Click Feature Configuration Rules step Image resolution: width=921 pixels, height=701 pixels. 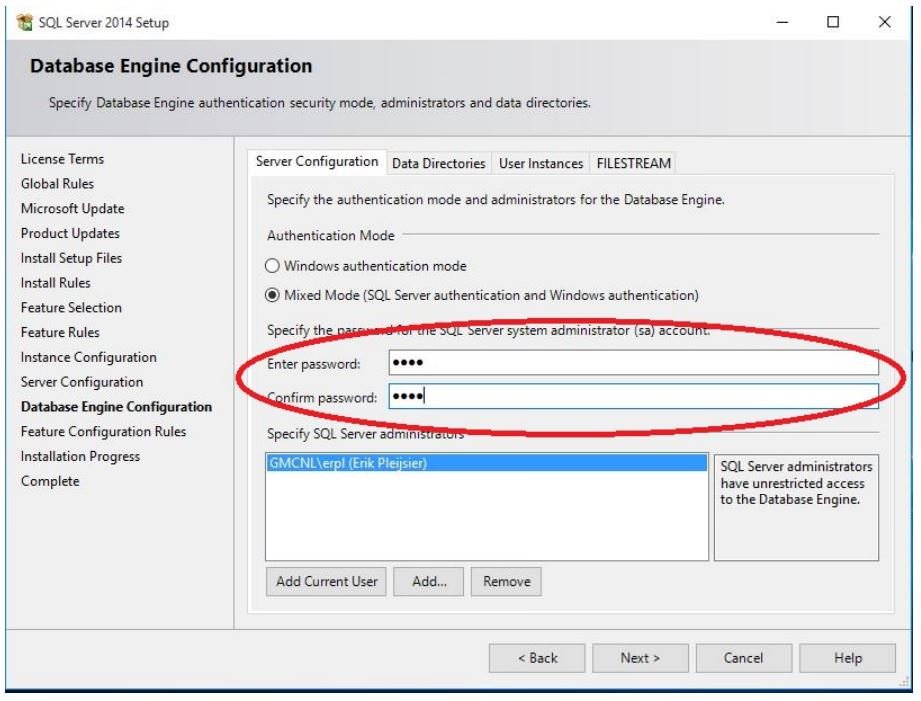pos(103,431)
